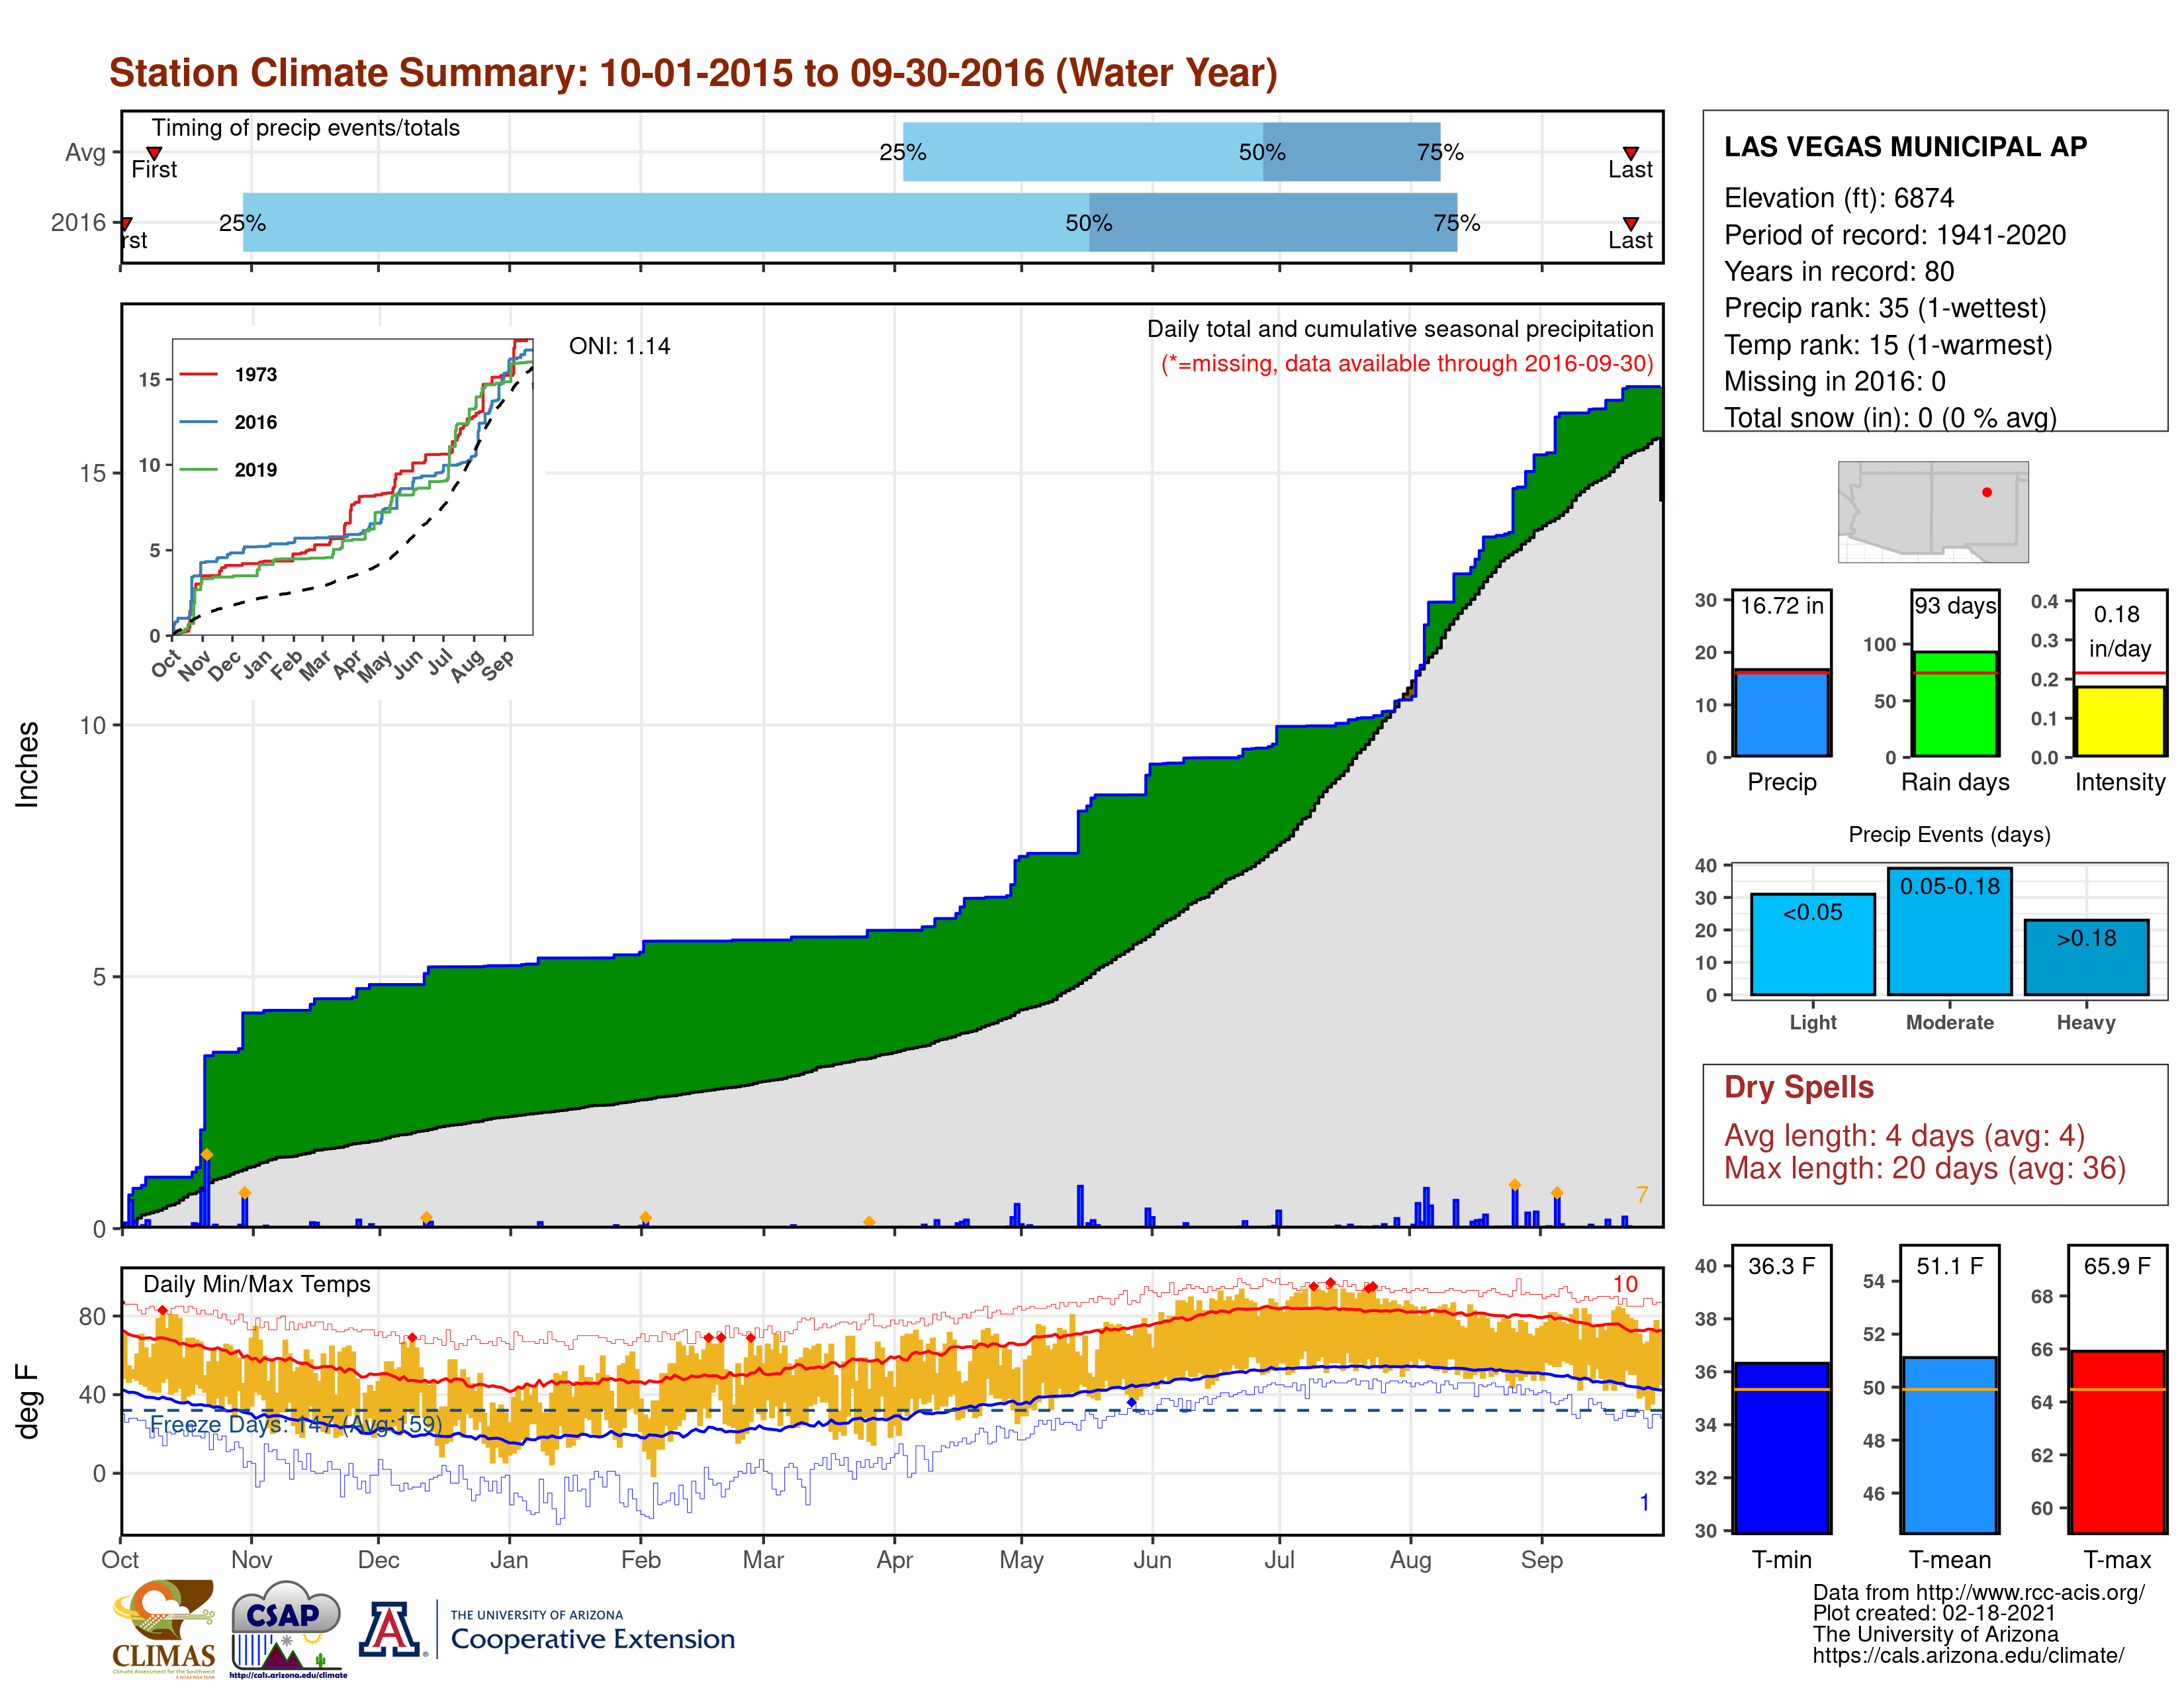Click the 'Missing in 2016: 0' text
Screen dimensions: 2184x1688
pos(1834,381)
